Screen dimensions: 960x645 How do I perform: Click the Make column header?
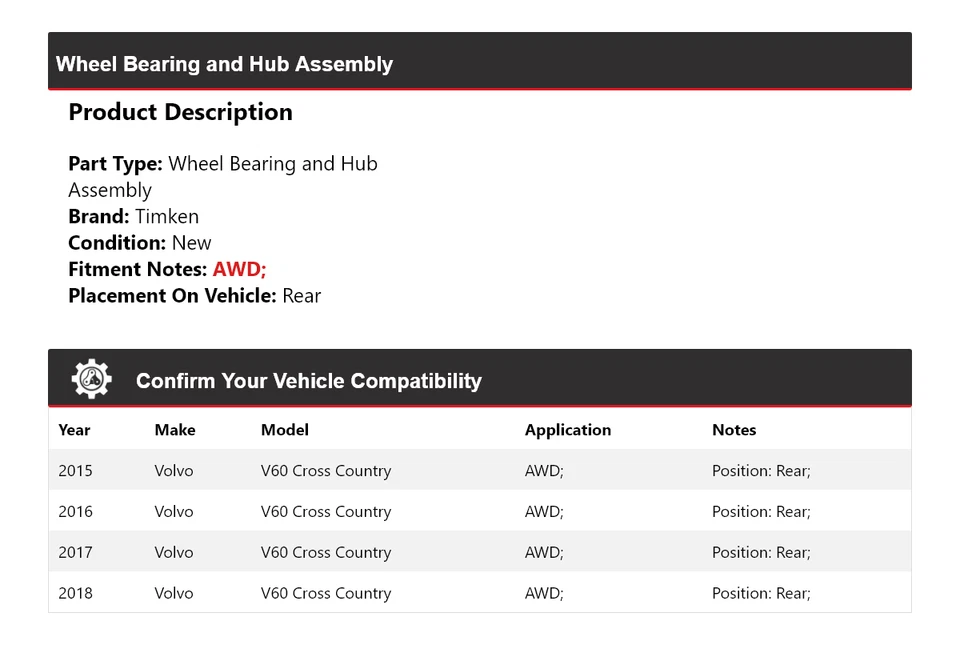point(175,430)
